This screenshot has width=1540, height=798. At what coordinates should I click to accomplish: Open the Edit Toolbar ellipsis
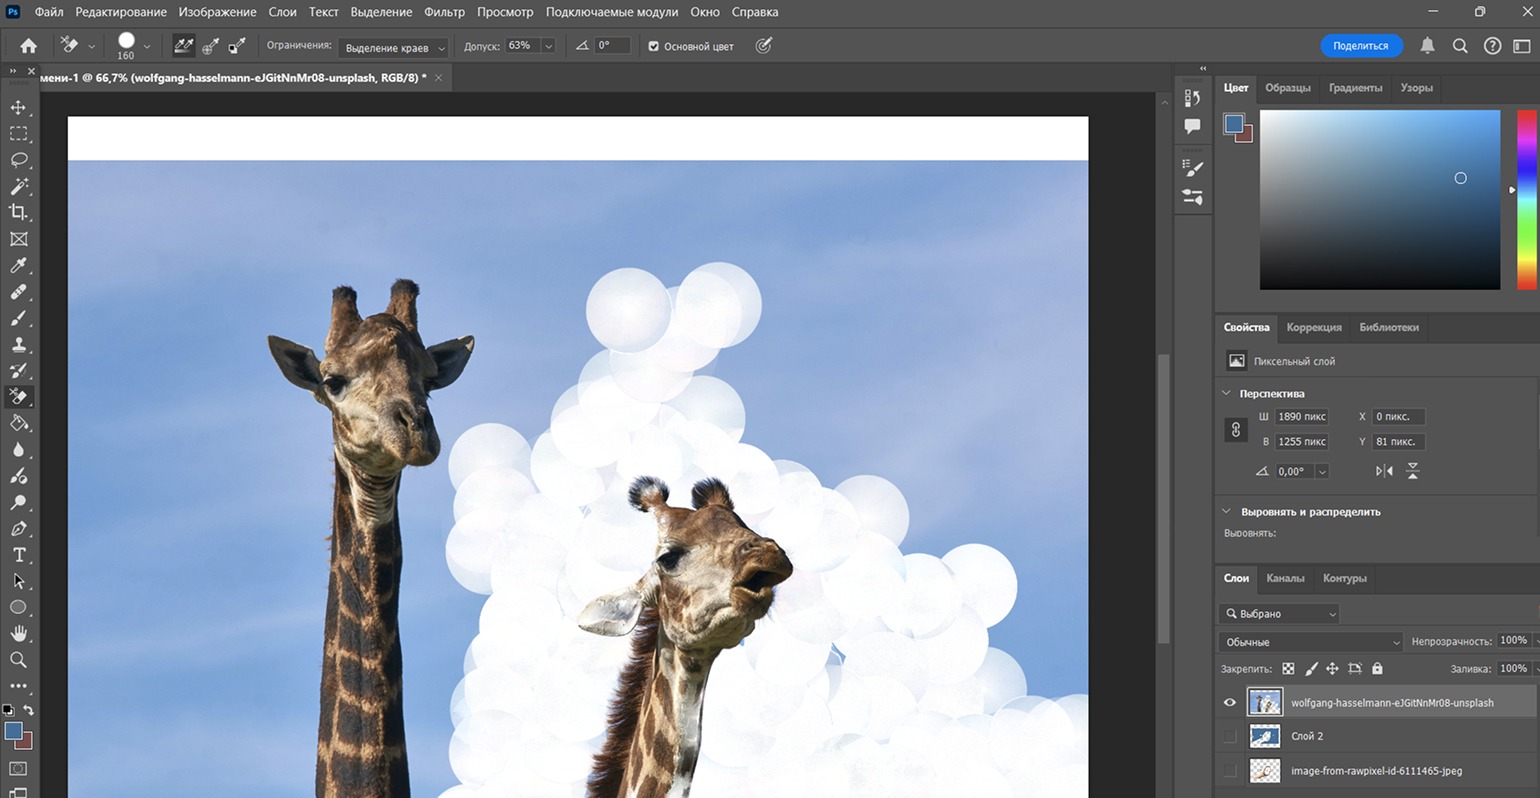(x=18, y=686)
